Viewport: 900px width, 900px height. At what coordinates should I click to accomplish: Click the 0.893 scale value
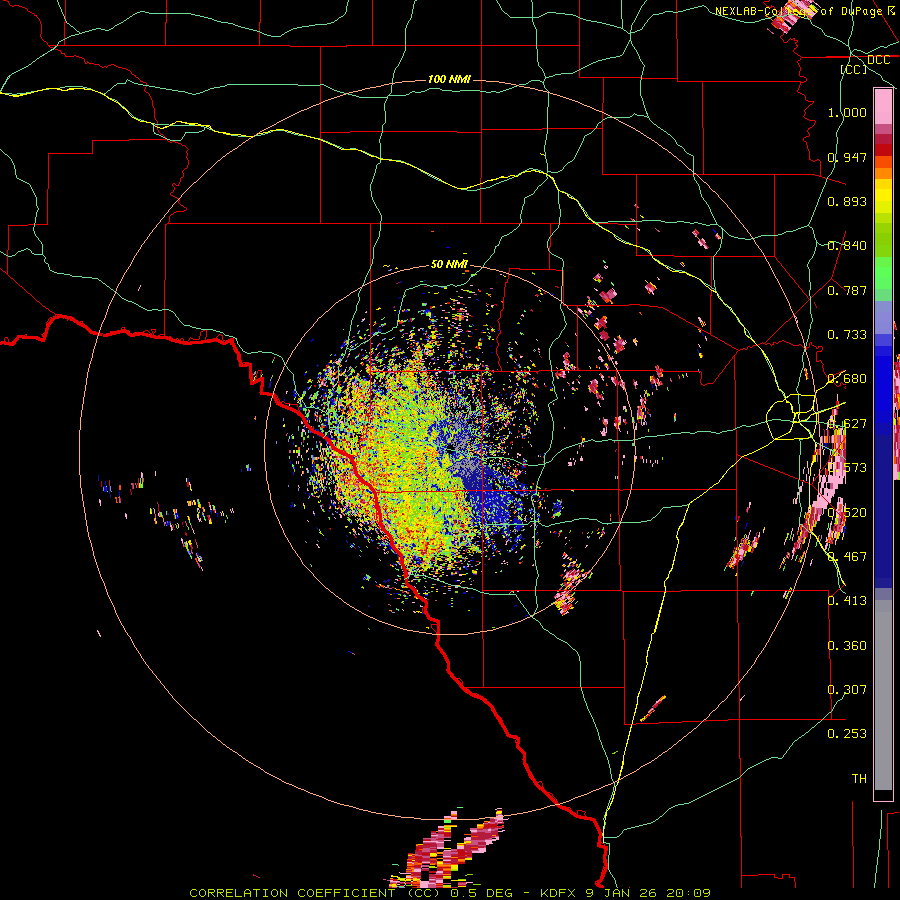coord(847,201)
